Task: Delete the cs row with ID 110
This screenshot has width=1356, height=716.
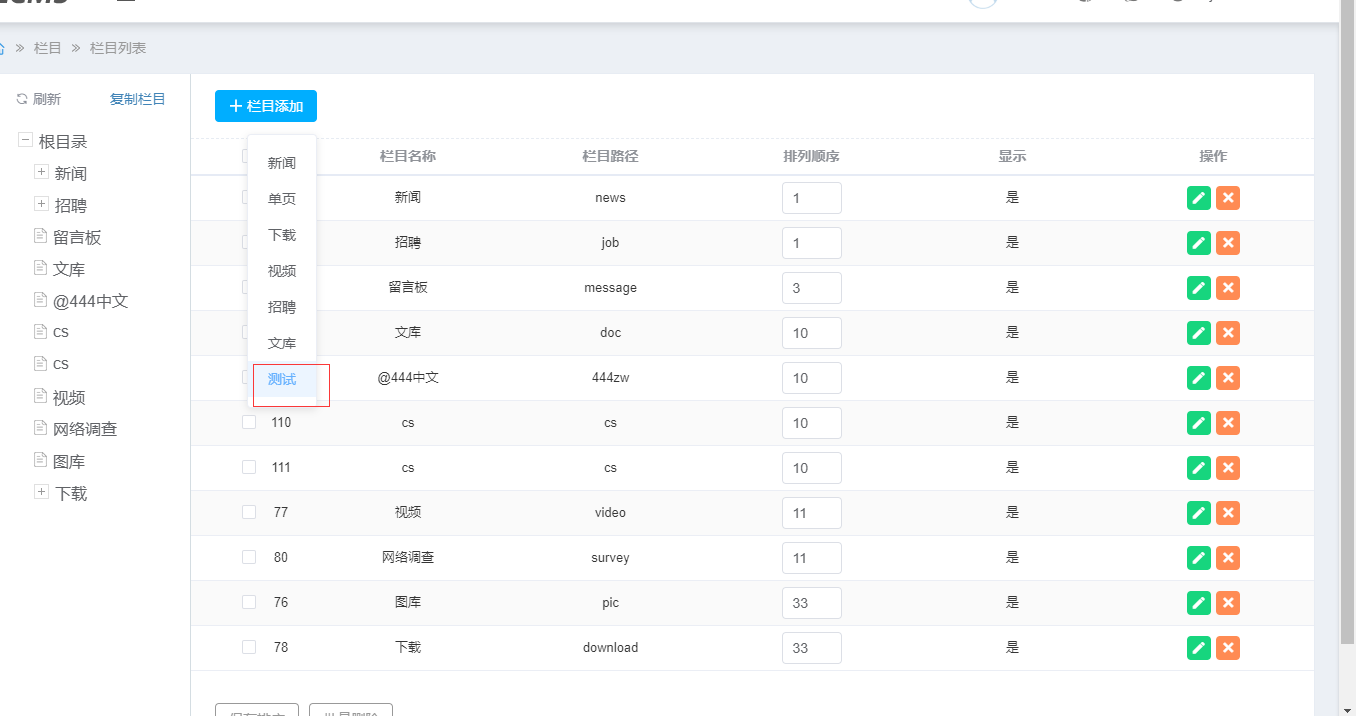Action: tap(1229, 423)
